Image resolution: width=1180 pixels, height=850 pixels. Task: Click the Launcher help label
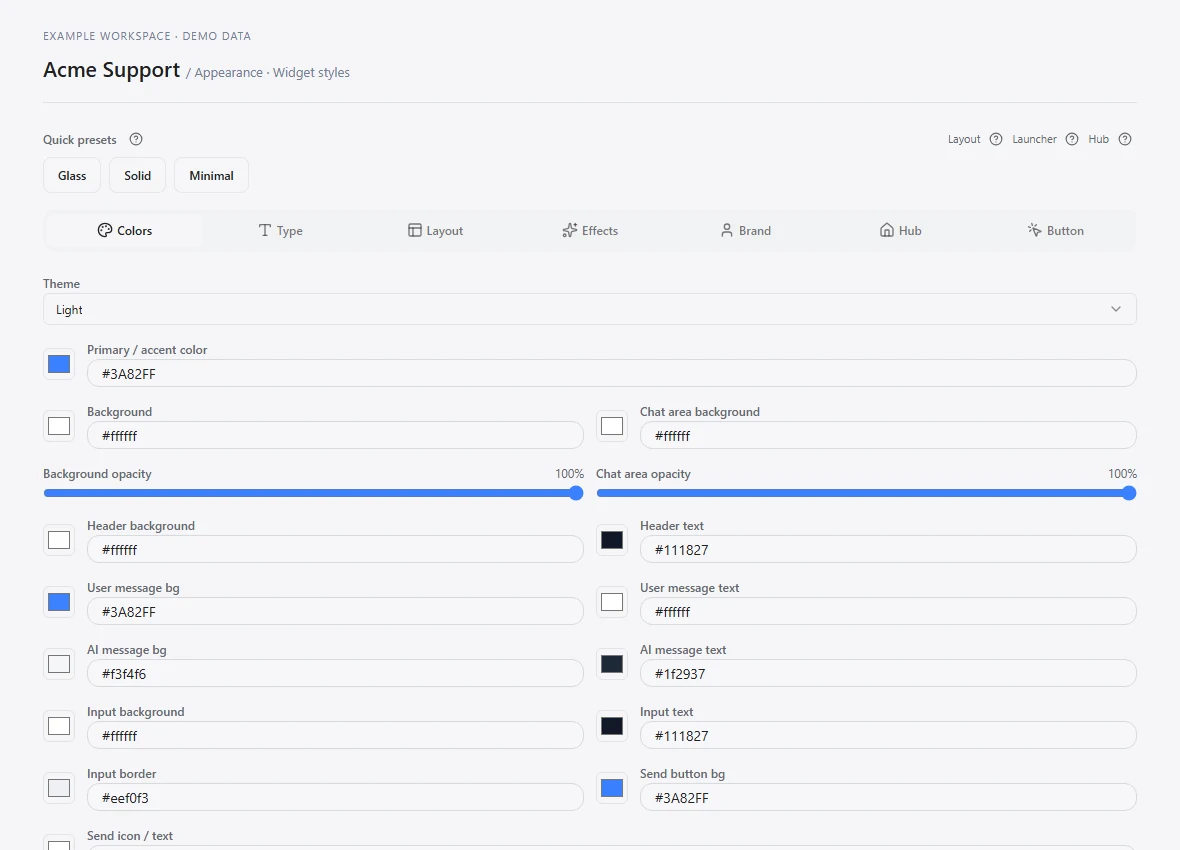[1034, 139]
